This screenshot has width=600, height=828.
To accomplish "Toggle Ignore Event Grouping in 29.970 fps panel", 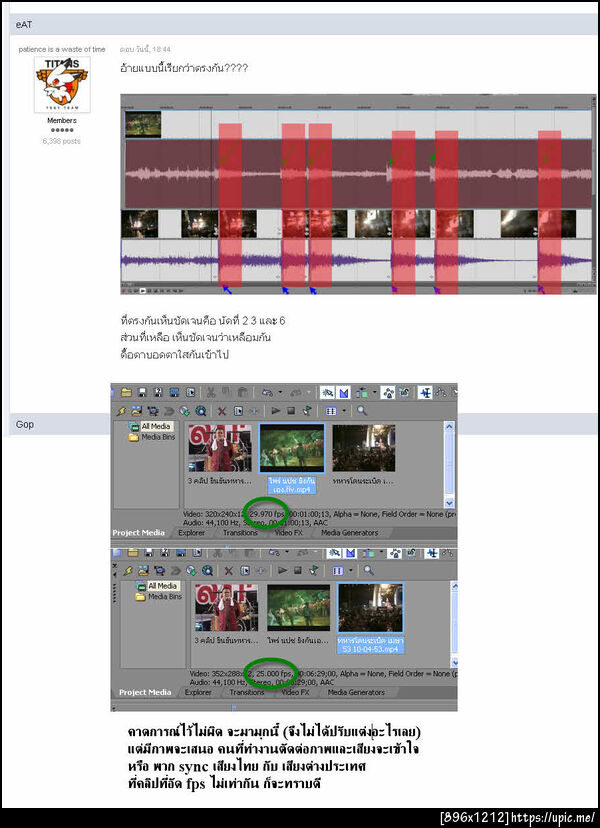I will [x=404, y=392].
